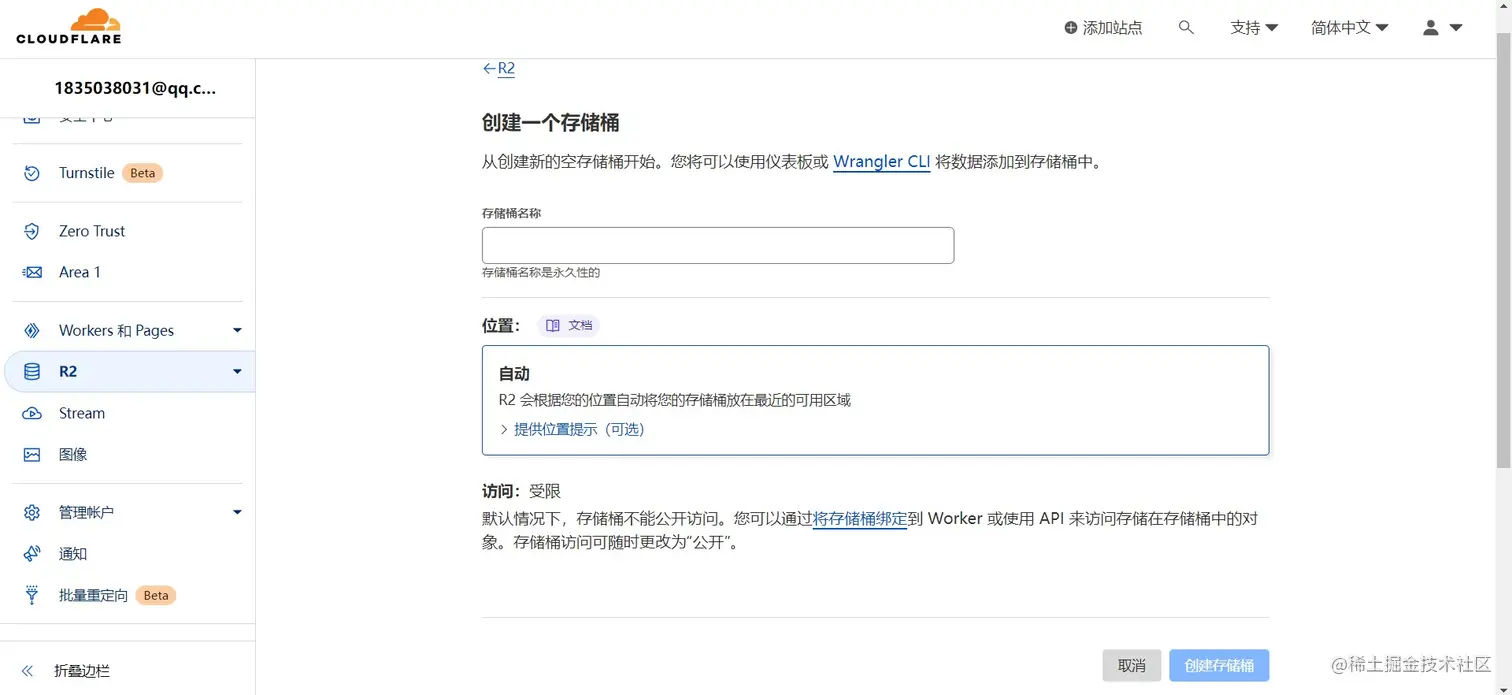This screenshot has width=1512, height=695.
Task: Click the 创建一个存储桶 heading
Action: pyautogui.click(x=551, y=123)
